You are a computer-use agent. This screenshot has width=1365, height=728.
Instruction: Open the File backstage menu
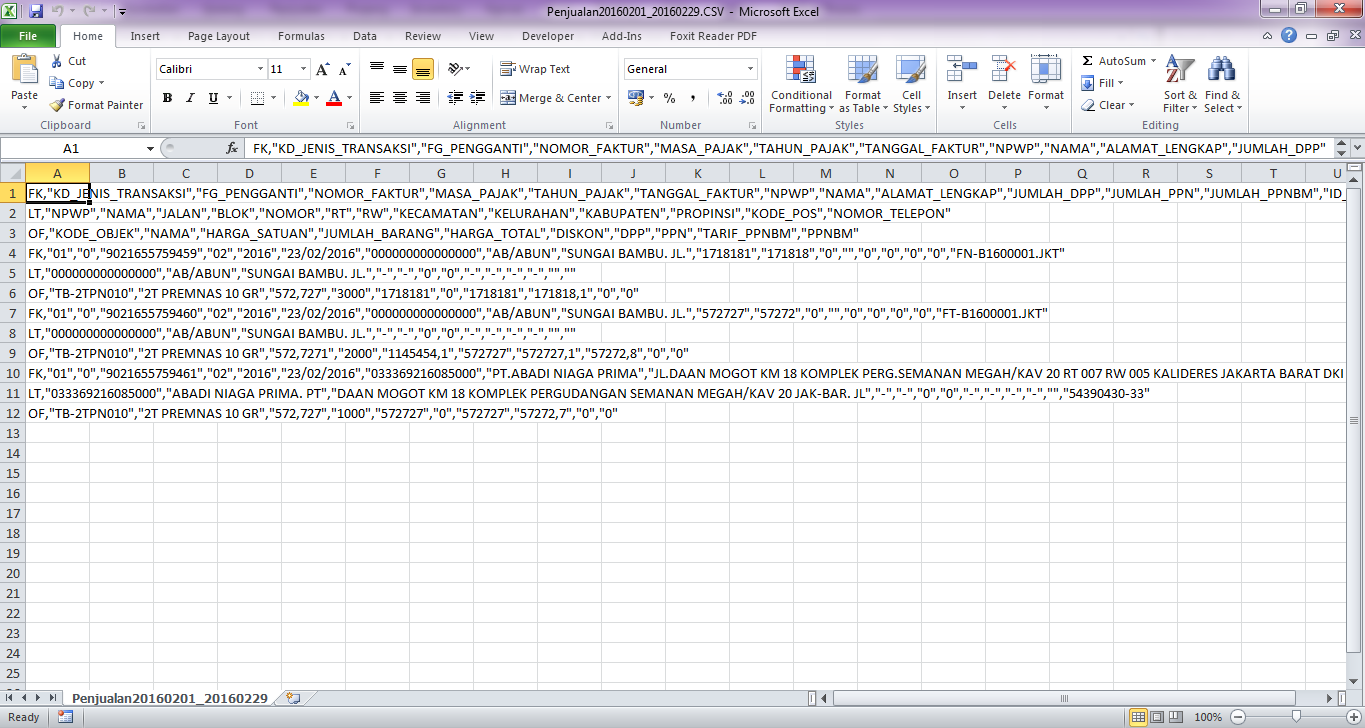coord(28,36)
